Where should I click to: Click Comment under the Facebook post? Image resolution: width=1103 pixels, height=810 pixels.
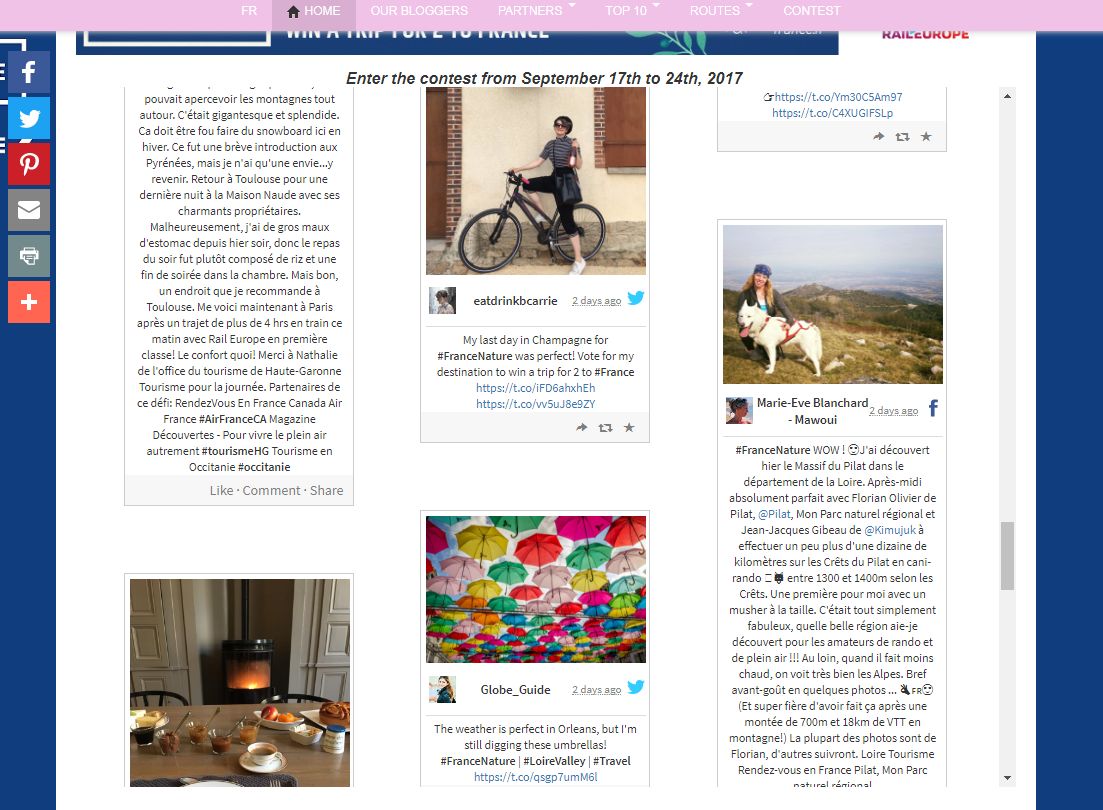click(x=272, y=491)
